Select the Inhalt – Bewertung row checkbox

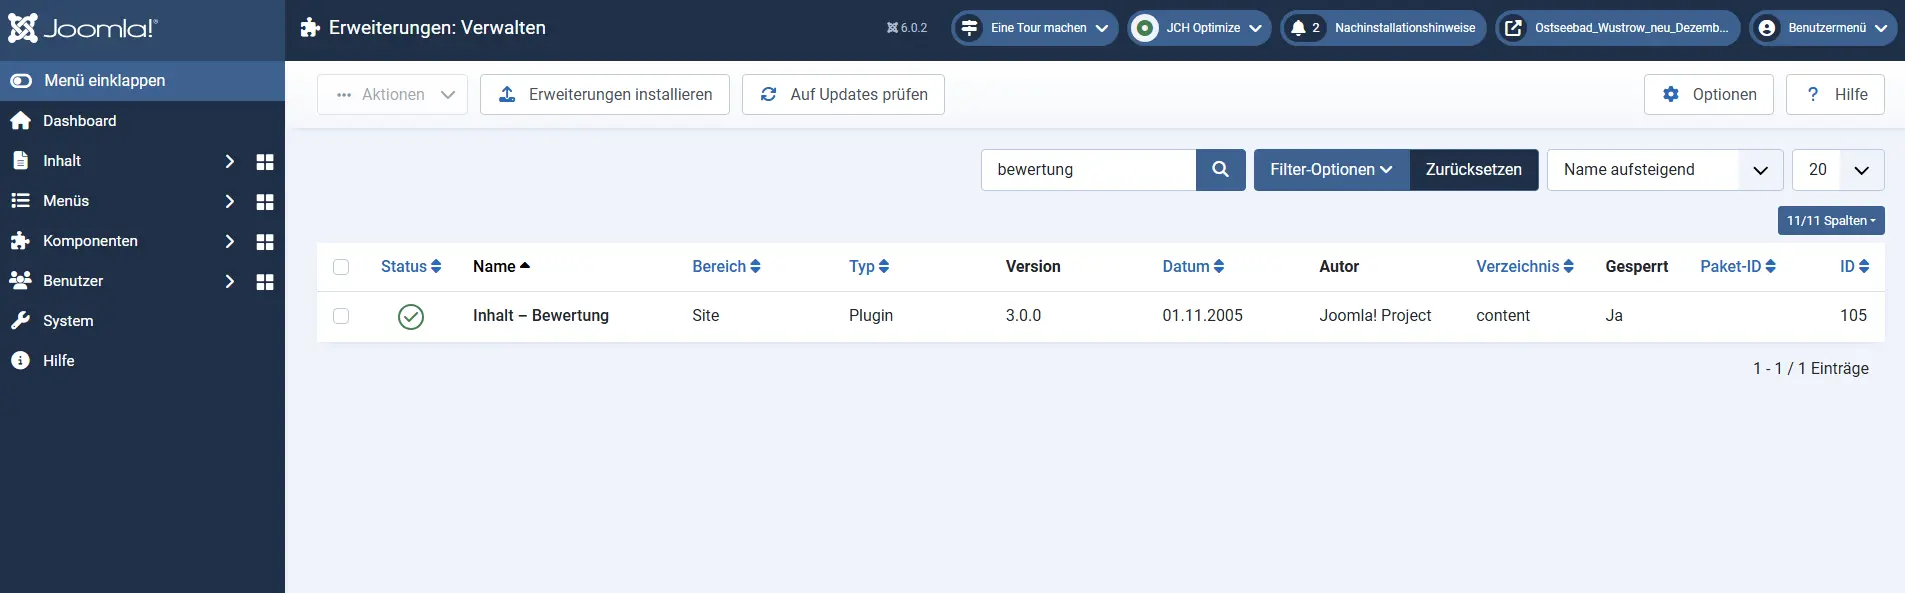coord(341,316)
